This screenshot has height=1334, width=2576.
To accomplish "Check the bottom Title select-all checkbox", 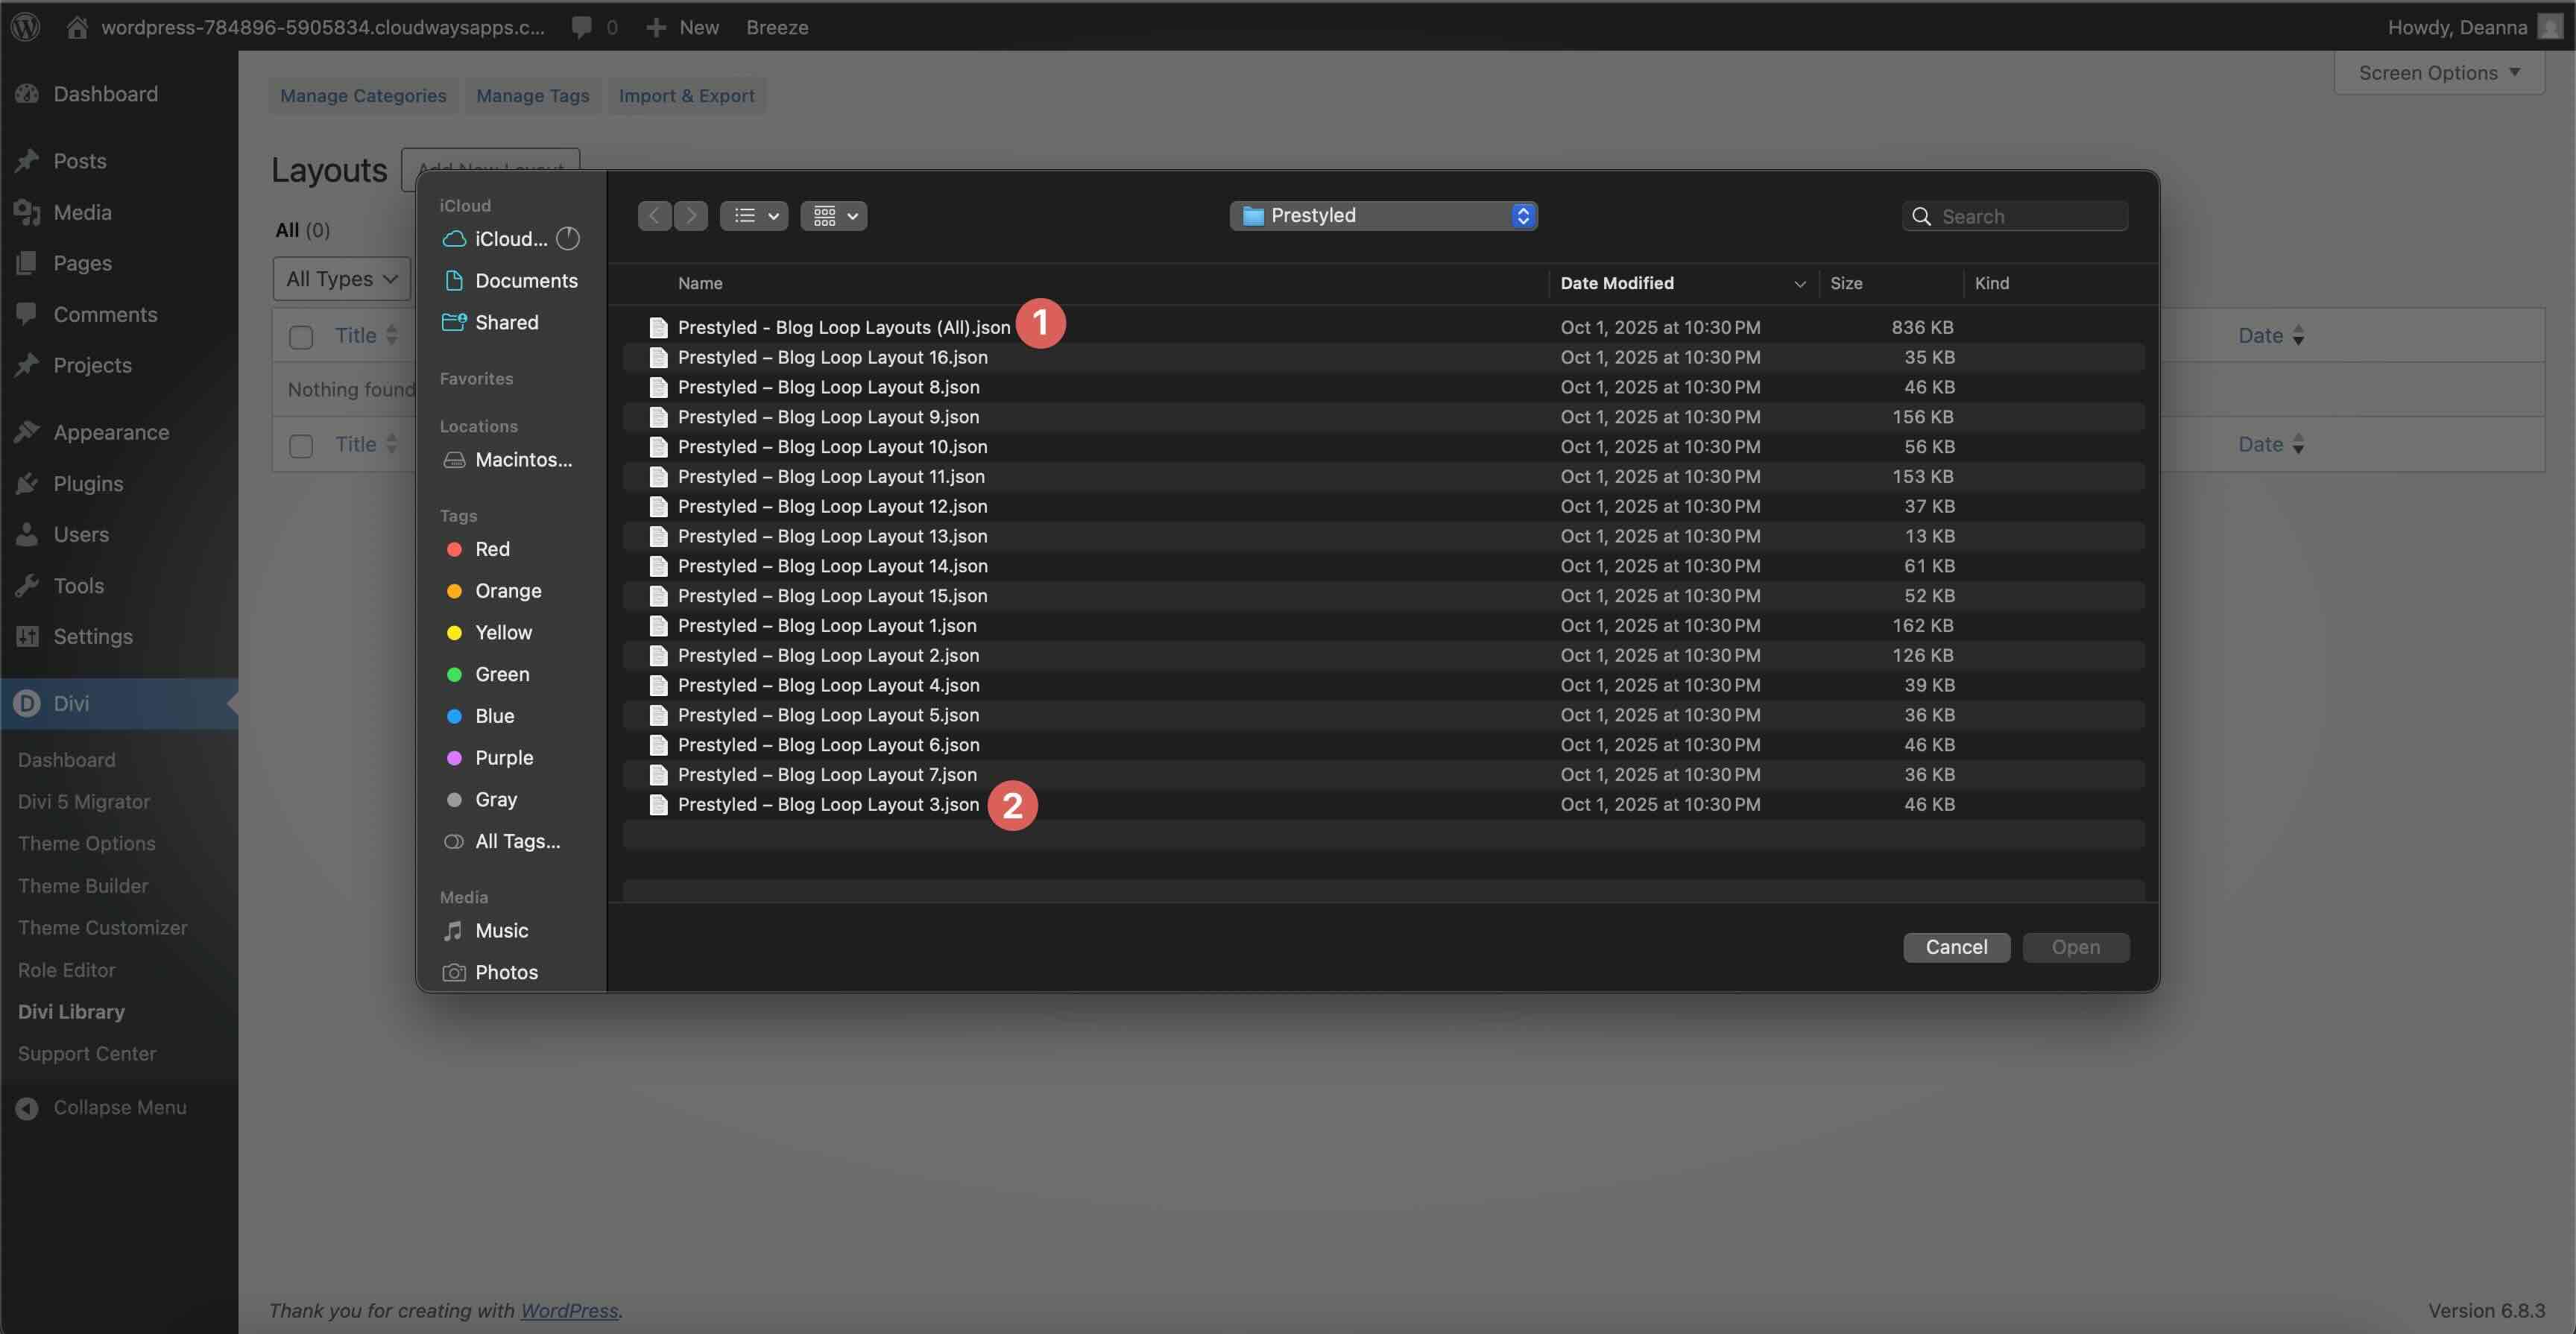I will (301, 446).
